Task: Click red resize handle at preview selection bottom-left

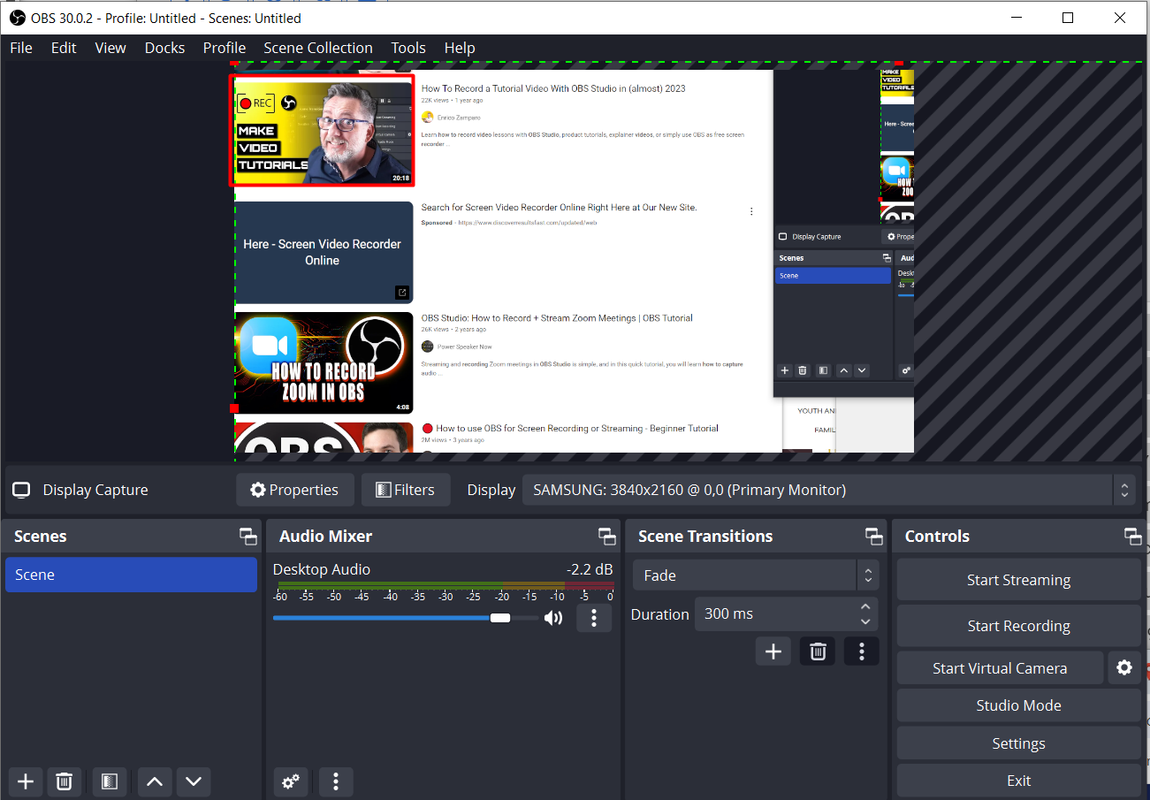Action: coord(235,408)
